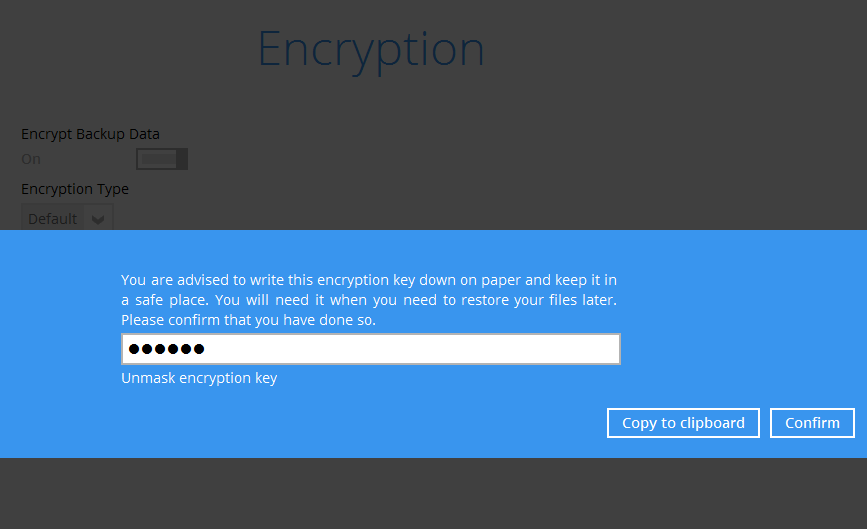Click the Confirm button
The image size is (867, 529).
(812, 423)
